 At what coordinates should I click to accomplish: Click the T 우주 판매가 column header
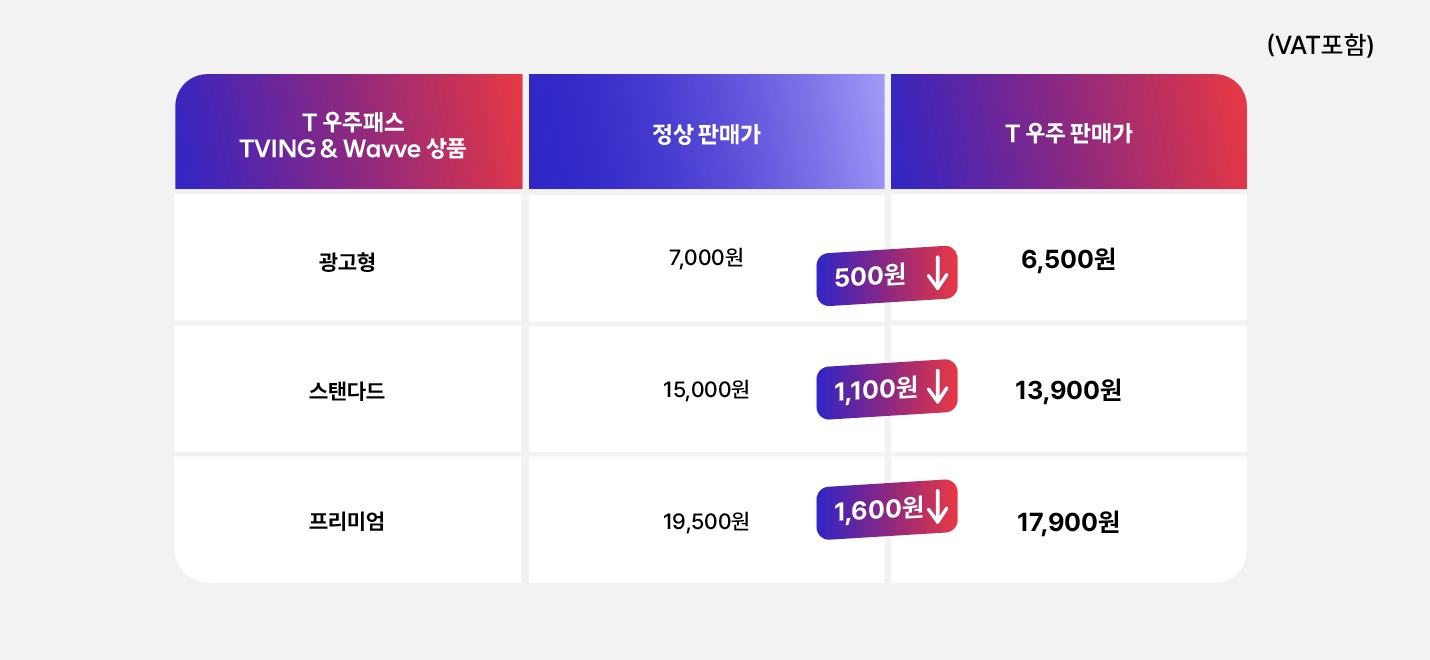(x=1068, y=134)
